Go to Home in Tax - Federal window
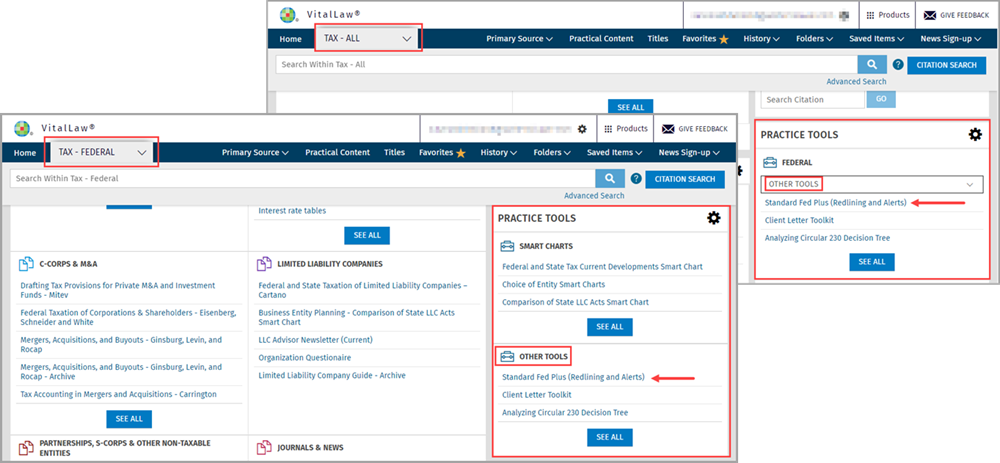Screen dimensions: 1000x463 pos(25,152)
